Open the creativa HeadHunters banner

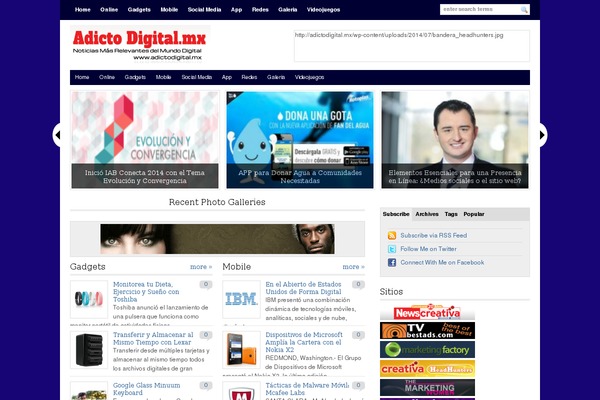click(427, 368)
